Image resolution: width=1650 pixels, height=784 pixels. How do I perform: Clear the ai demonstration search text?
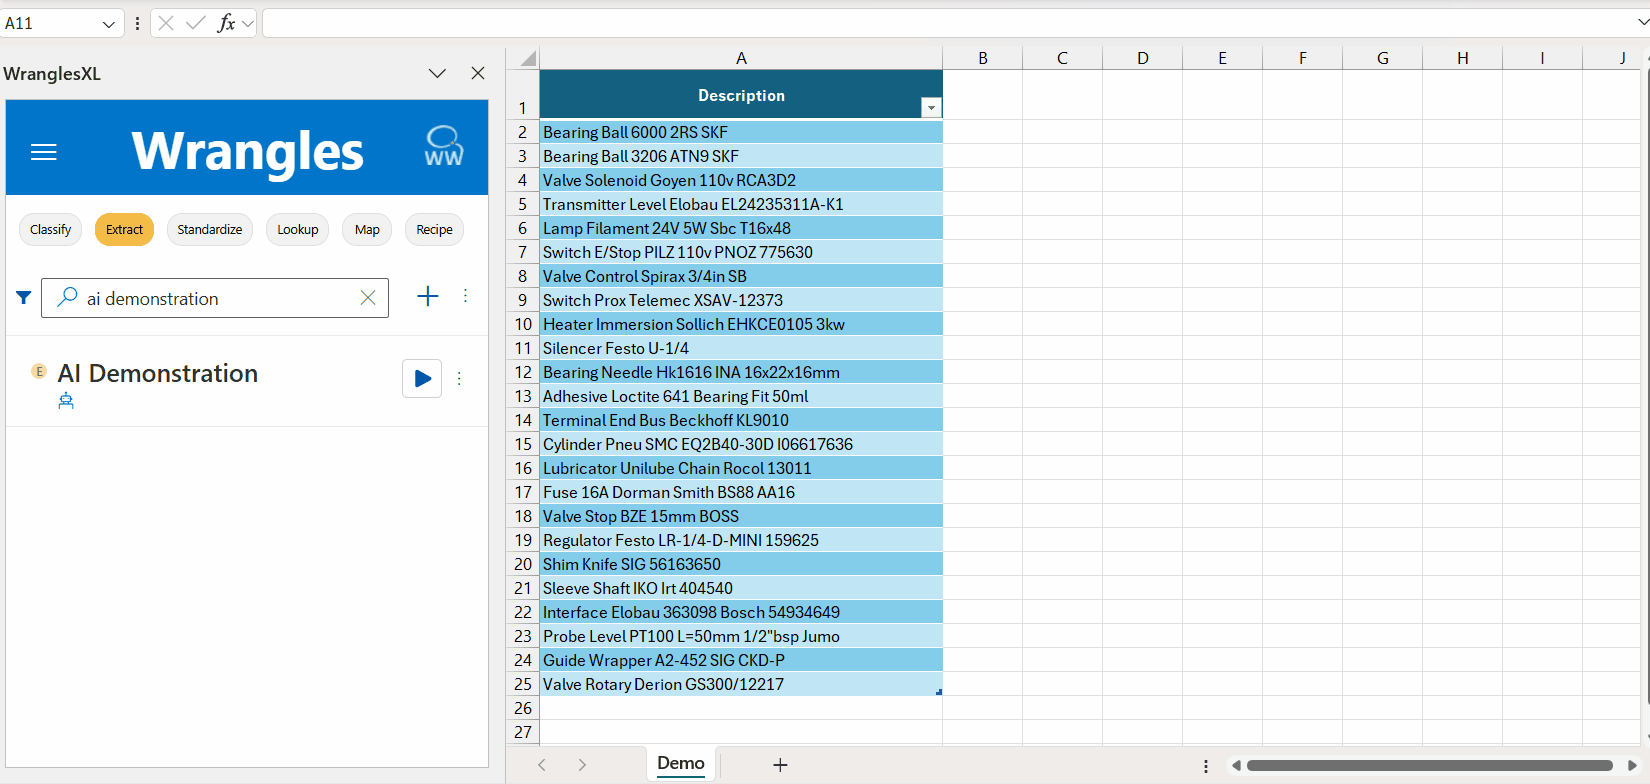pyautogui.click(x=367, y=298)
